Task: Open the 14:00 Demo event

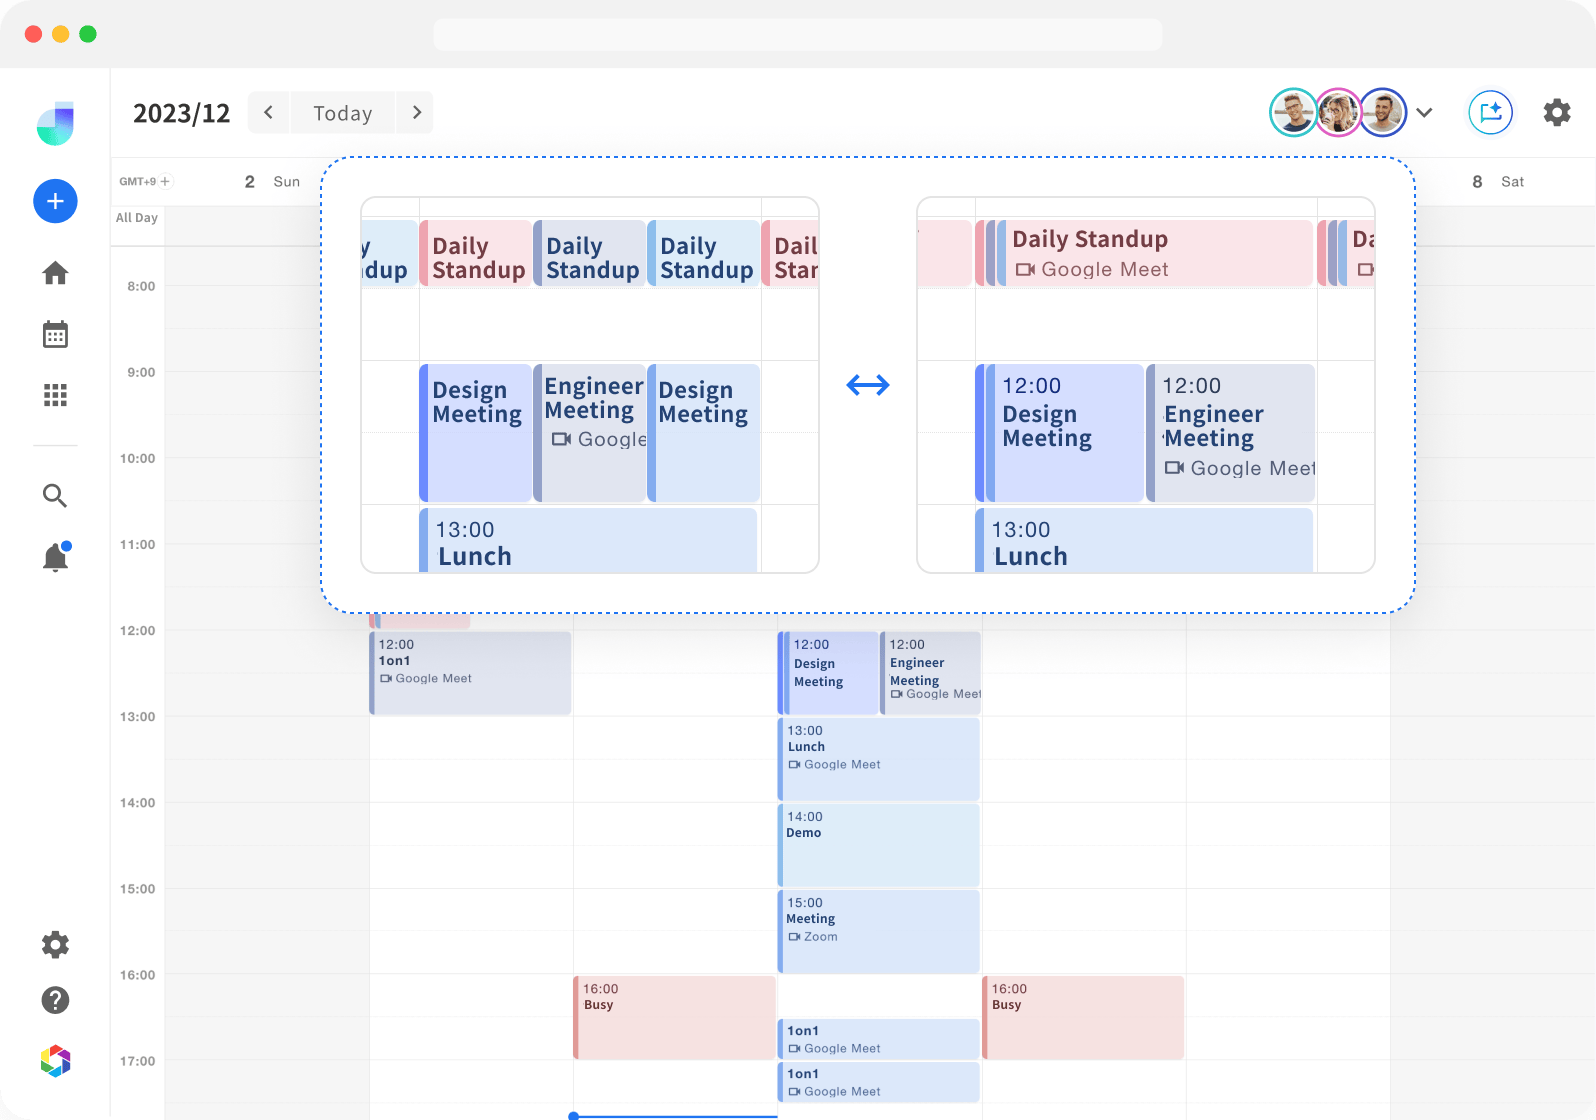Action: click(878, 845)
